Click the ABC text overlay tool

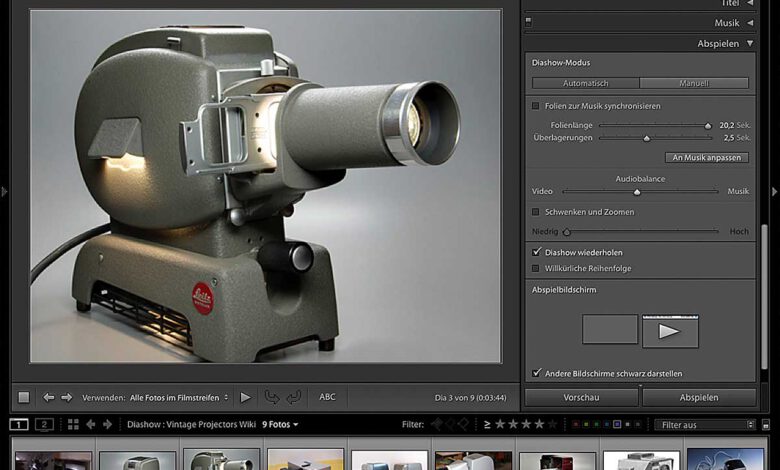(x=327, y=397)
